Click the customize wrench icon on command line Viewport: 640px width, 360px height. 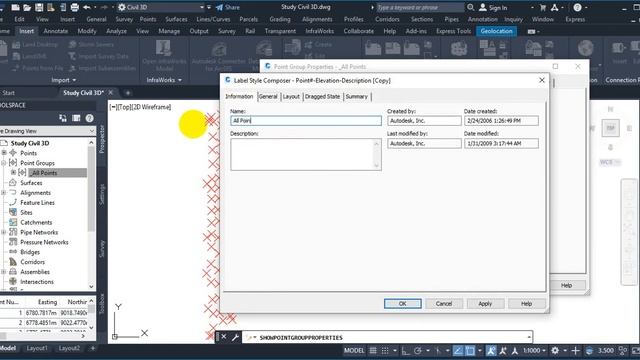point(235,337)
